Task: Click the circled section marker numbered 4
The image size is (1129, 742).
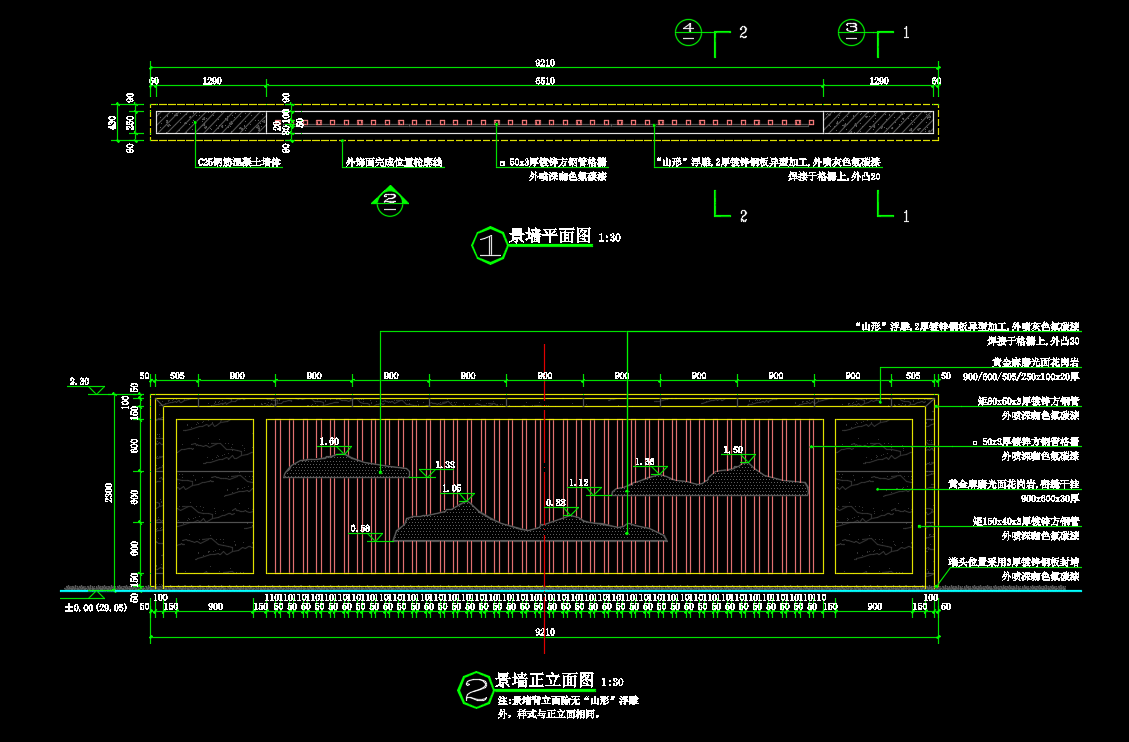Action: point(688,32)
